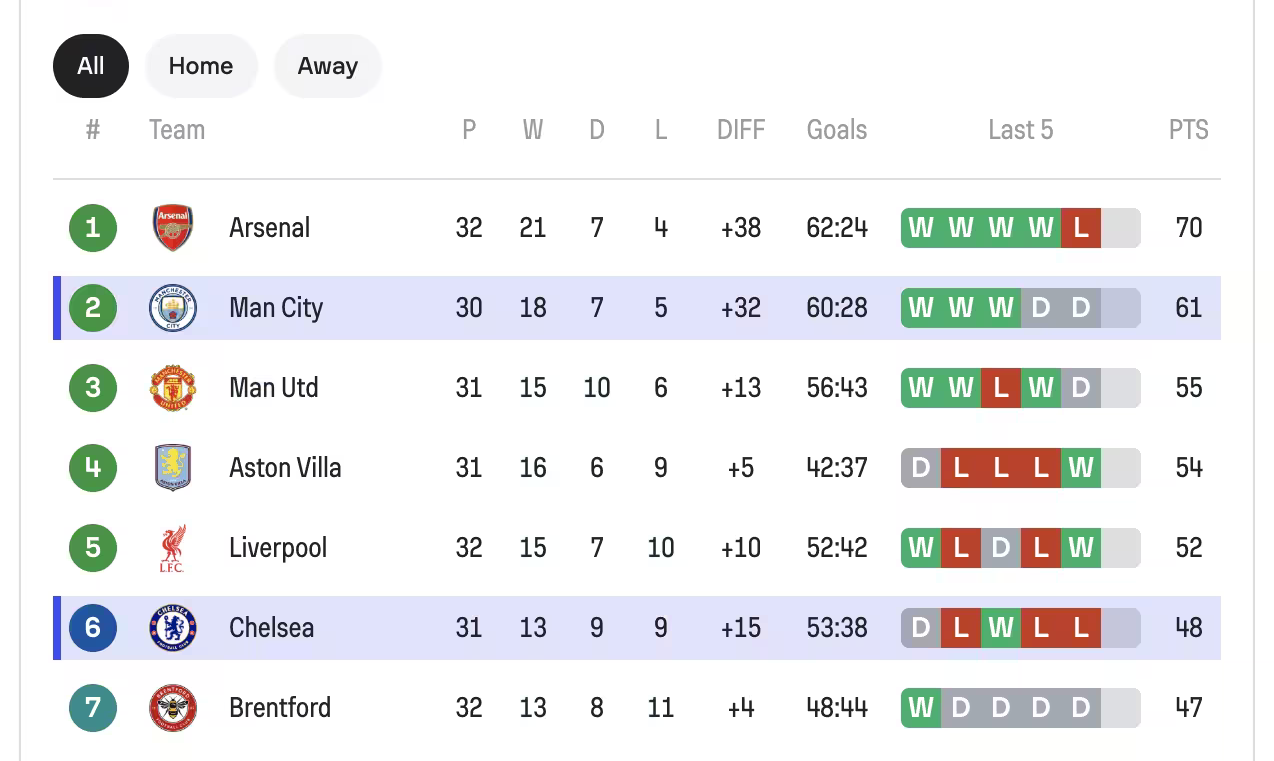
Task: Click the green position 1 badge
Action: tap(93, 228)
